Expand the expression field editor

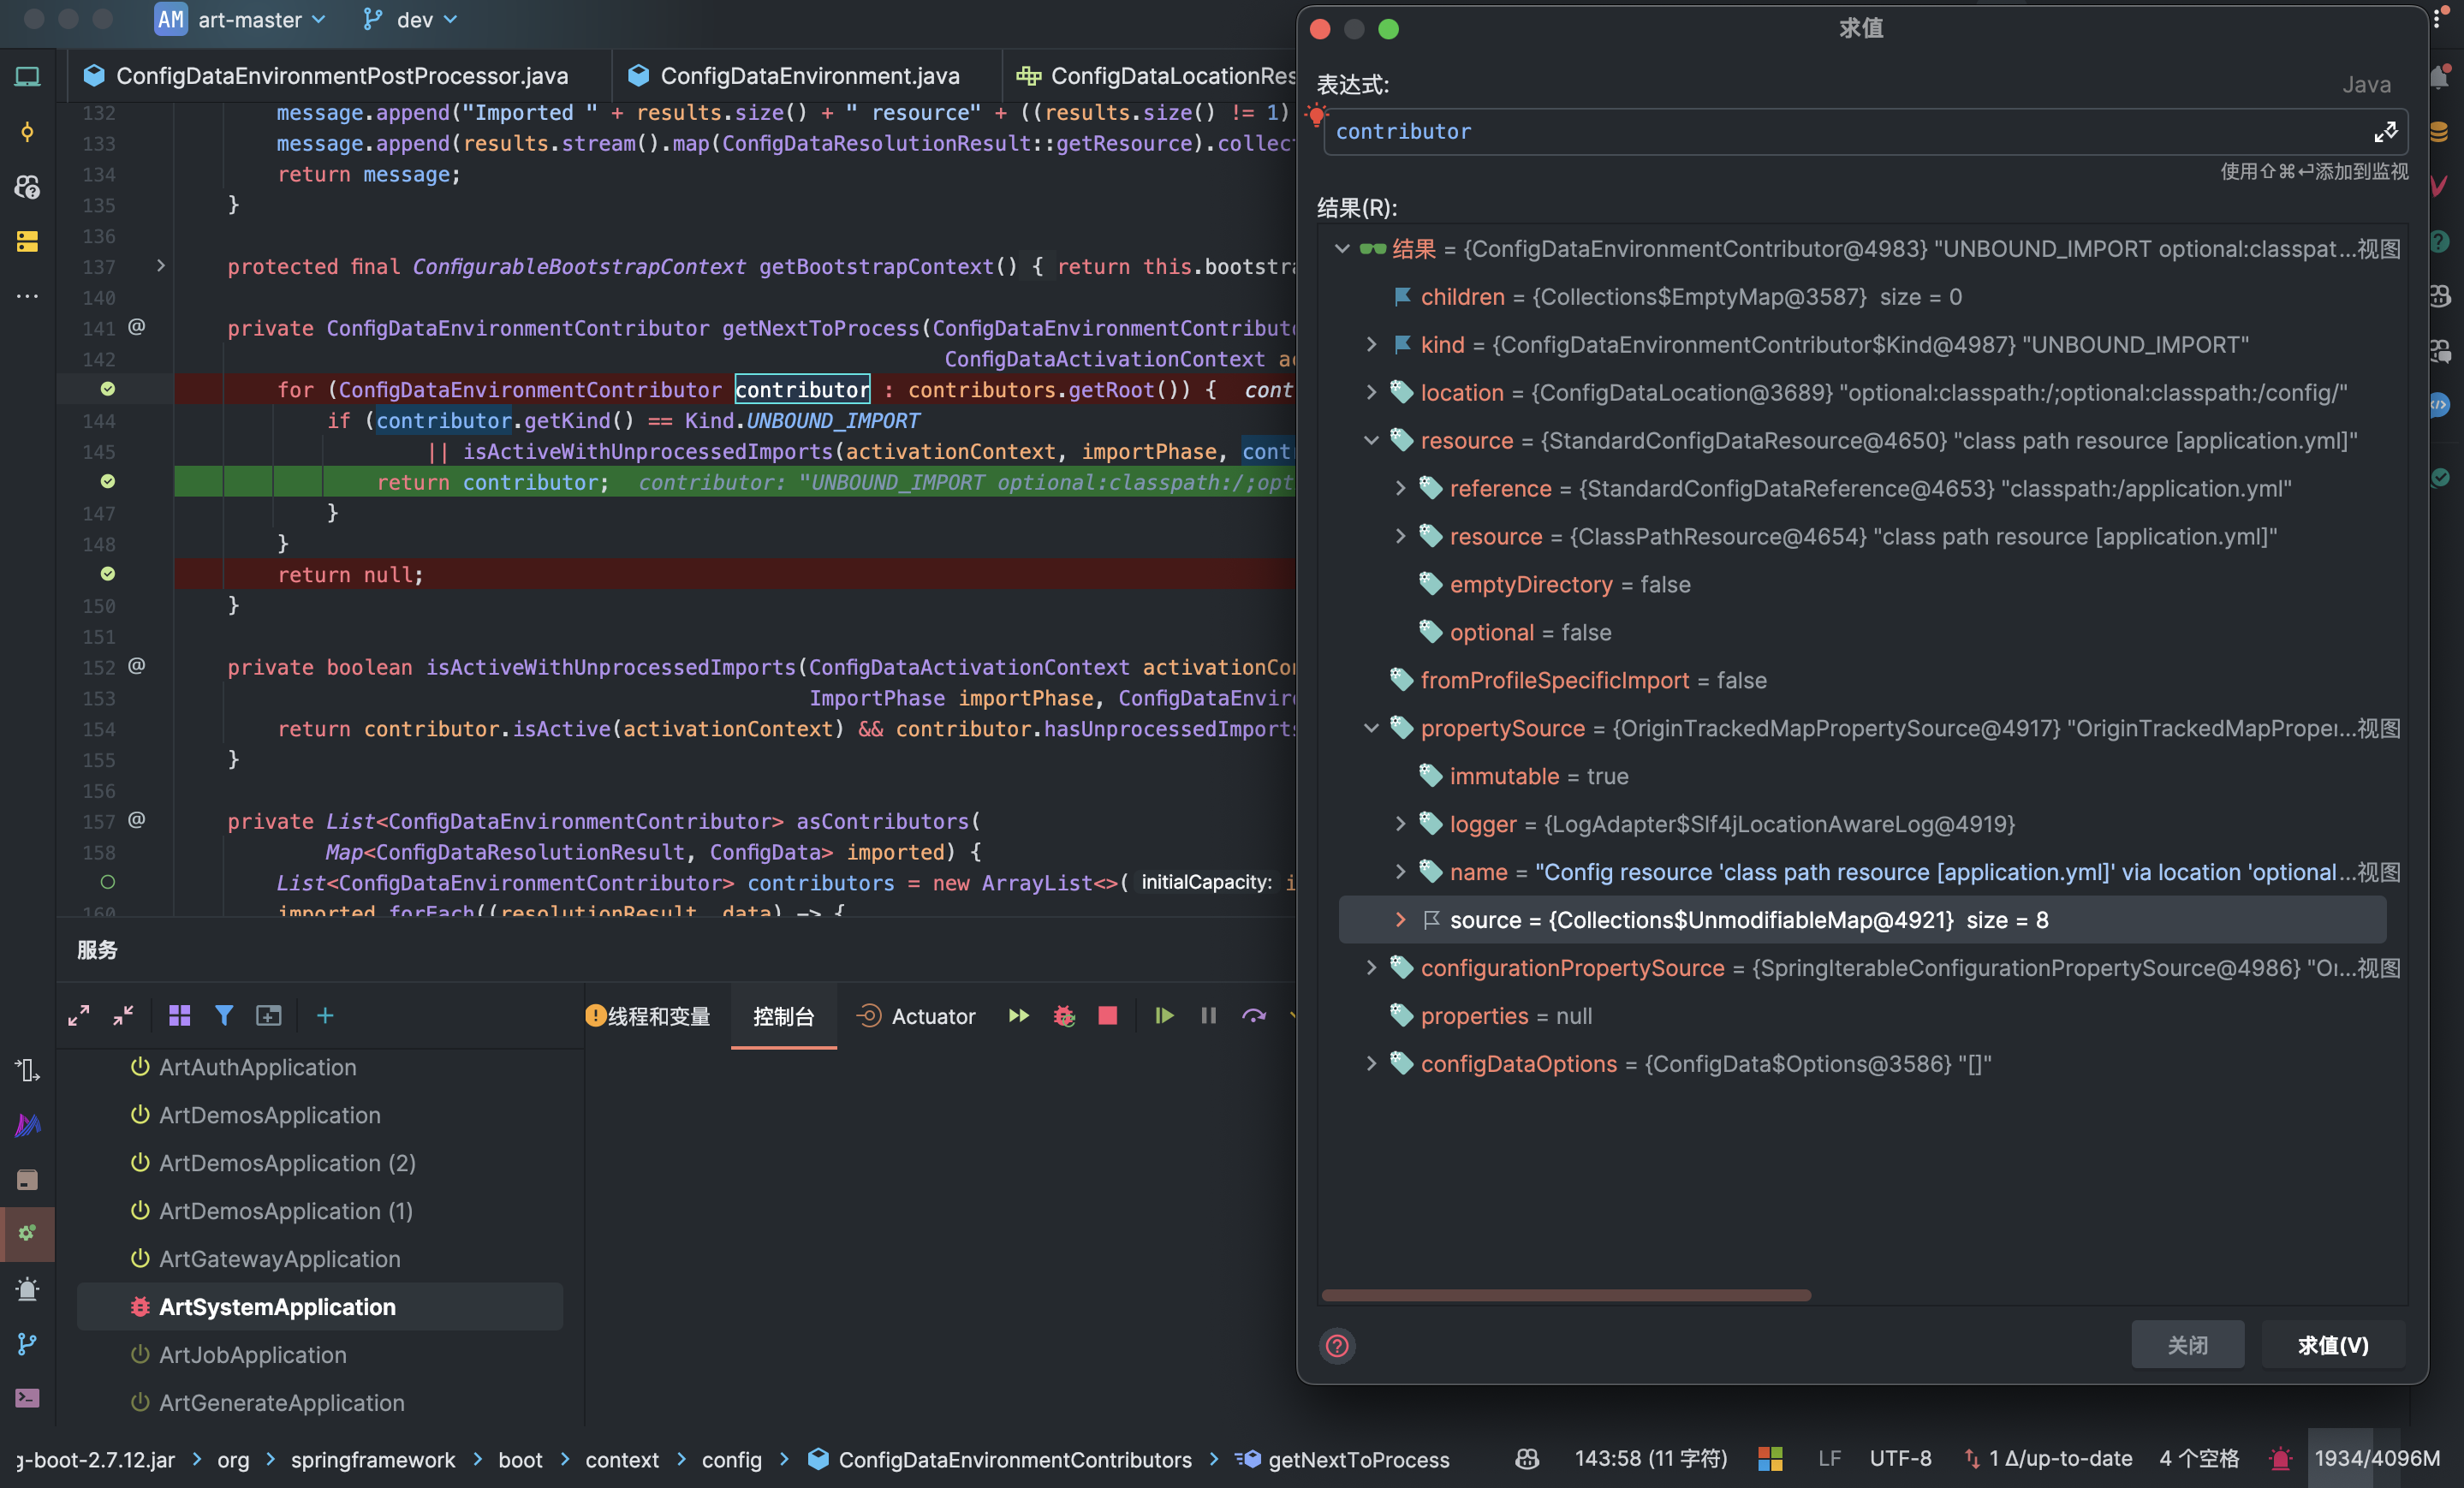tap(2385, 132)
